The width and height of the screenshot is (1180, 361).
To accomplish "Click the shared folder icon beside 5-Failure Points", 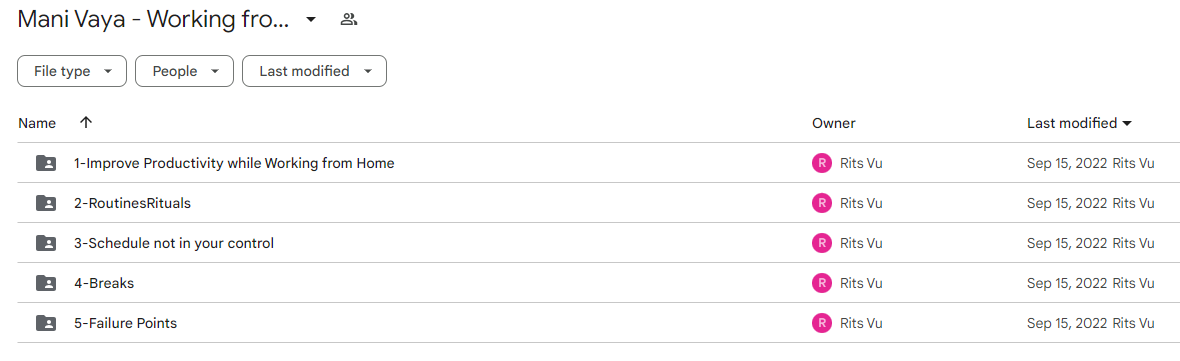I will [46, 323].
